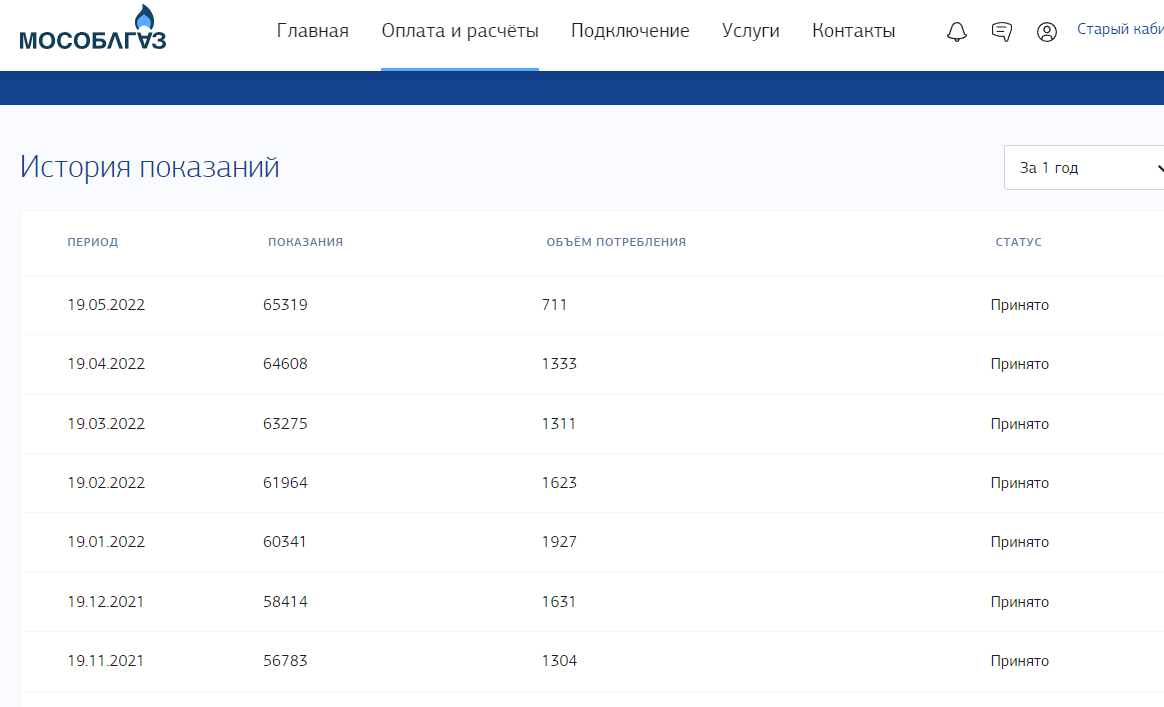
Task: Go to the Главная menu item
Action: [x=312, y=31]
